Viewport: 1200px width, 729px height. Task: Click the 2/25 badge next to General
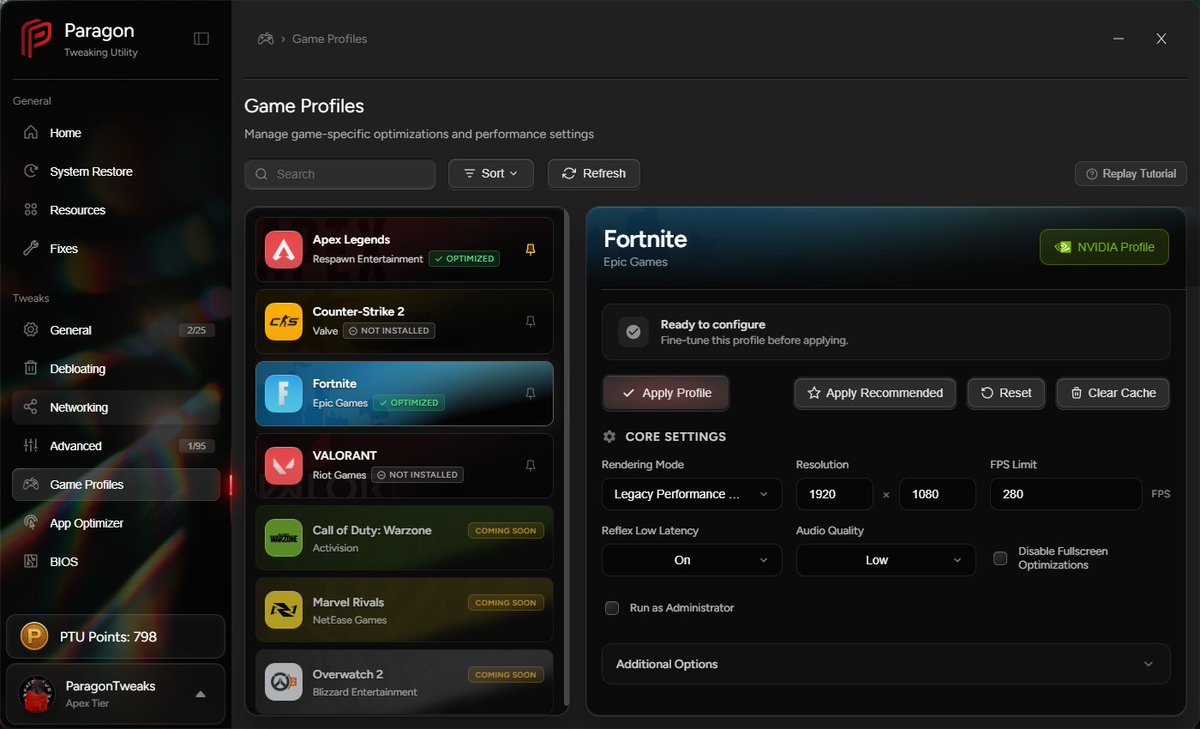coord(196,330)
